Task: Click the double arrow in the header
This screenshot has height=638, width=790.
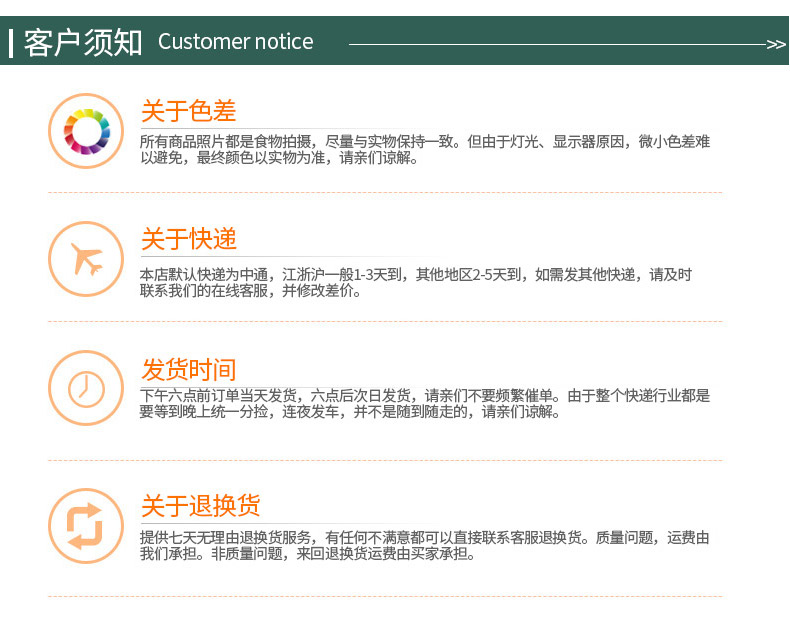Action: (775, 44)
